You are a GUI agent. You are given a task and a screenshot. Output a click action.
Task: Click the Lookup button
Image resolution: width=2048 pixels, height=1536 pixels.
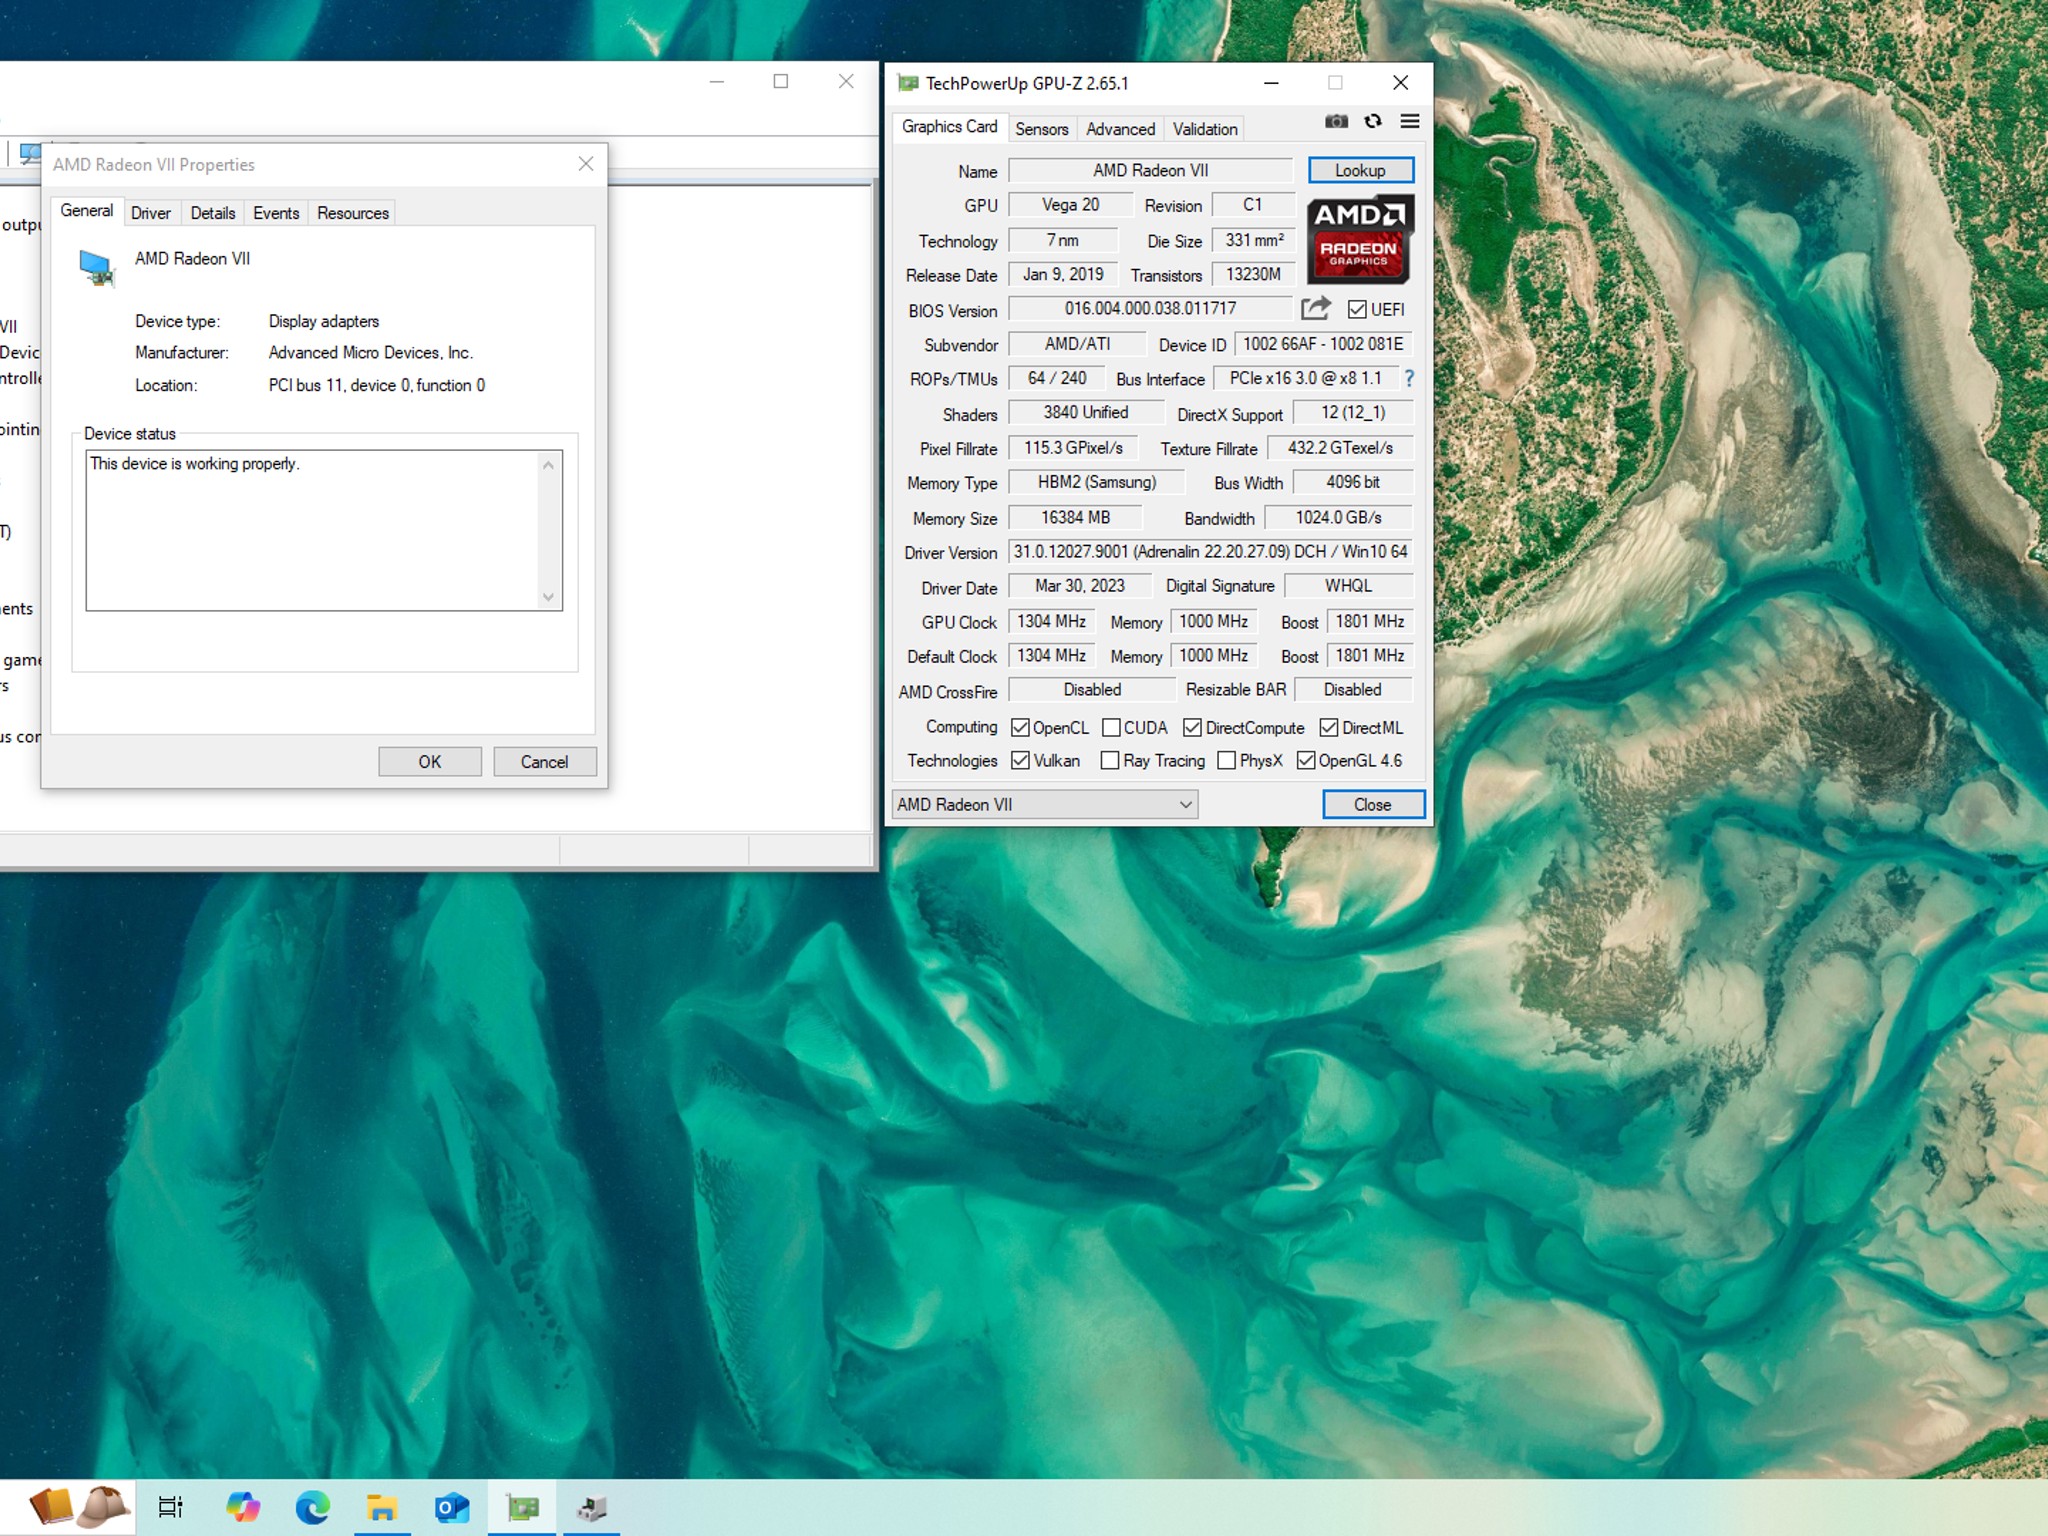tap(1360, 171)
